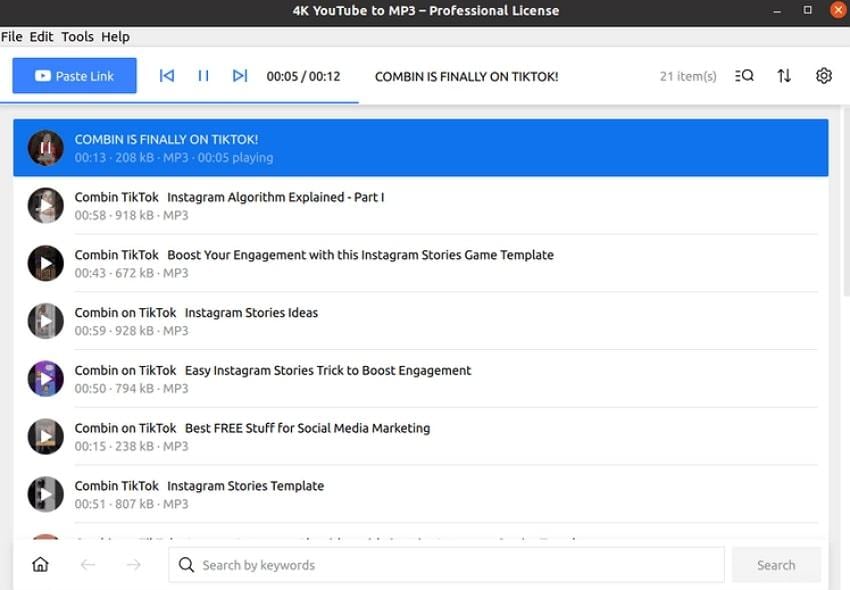Play Instagram Stories Ideas track
The image size is (850, 590).
click(x=46, y=321)
